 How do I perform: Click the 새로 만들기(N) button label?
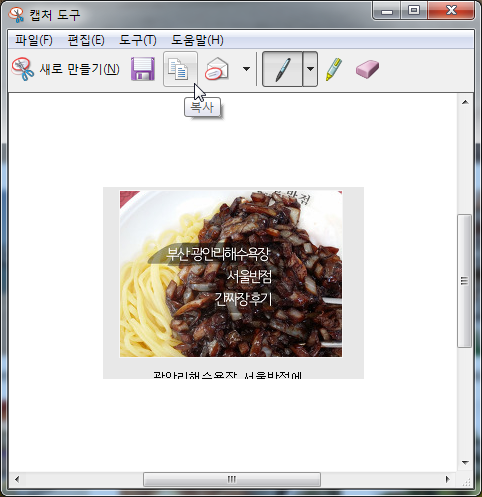(x=80, y=69)
